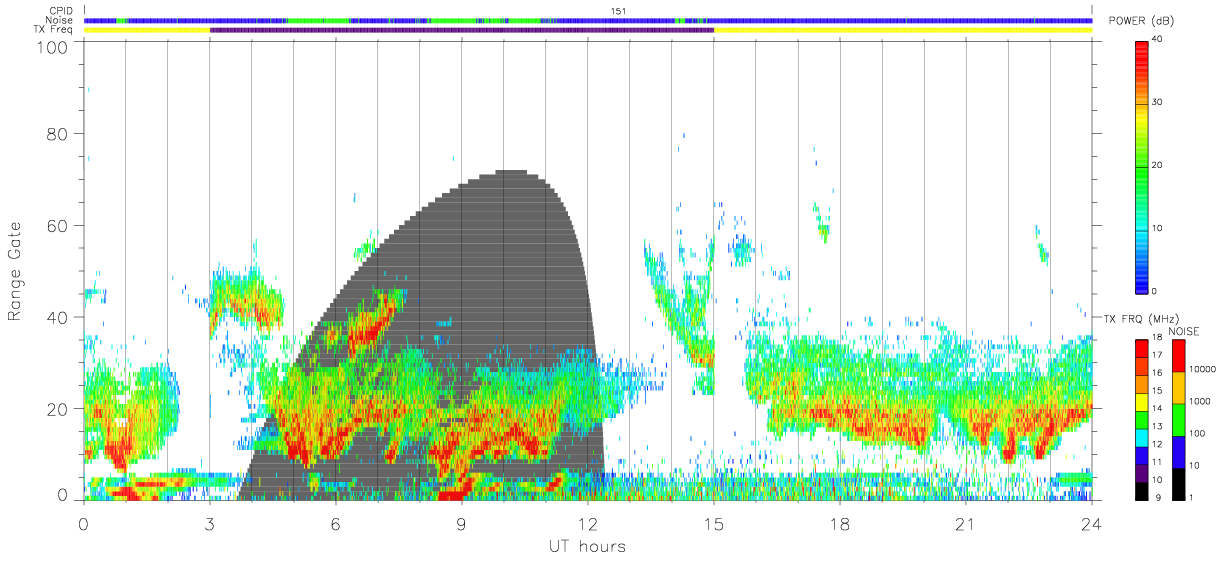Click the cyan block of the TX FRQ color bar
Screen dimensions: 1228x567
click(x=1142, y=437)
